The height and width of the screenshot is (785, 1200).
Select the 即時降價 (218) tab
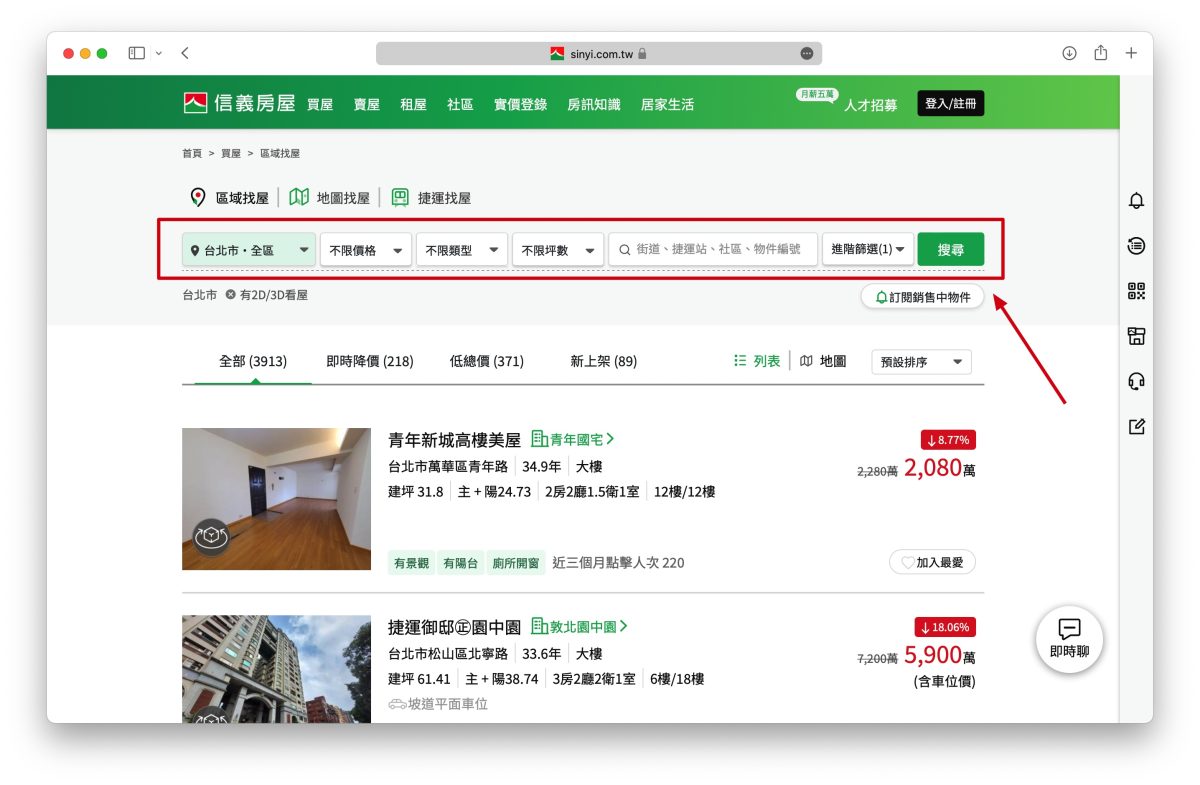[370, 361]
